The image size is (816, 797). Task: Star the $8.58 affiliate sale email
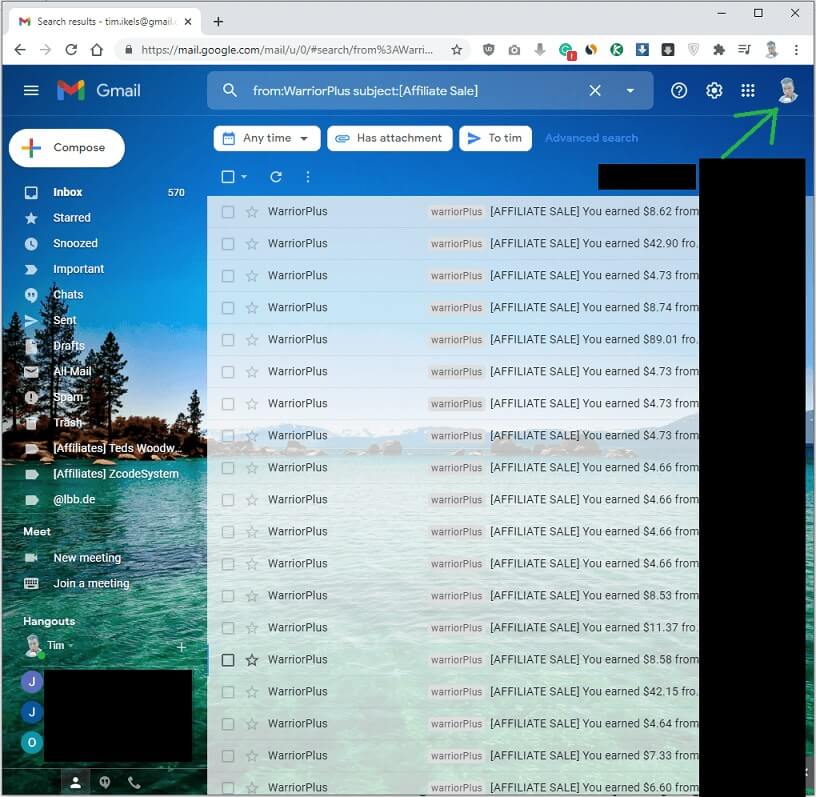(252, 660)
